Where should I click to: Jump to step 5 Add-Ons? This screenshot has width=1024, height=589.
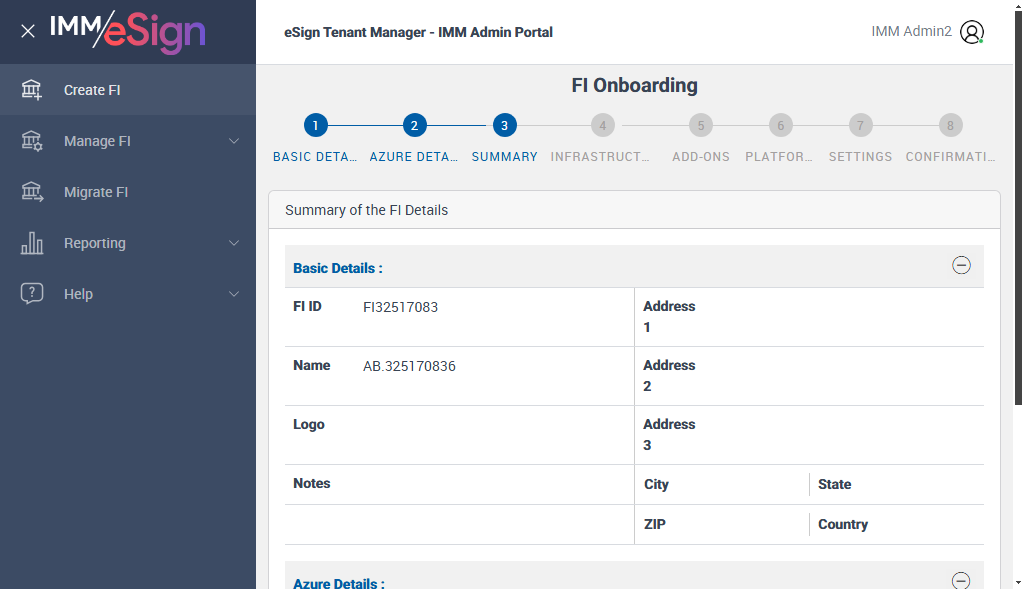tap(701, 126)
